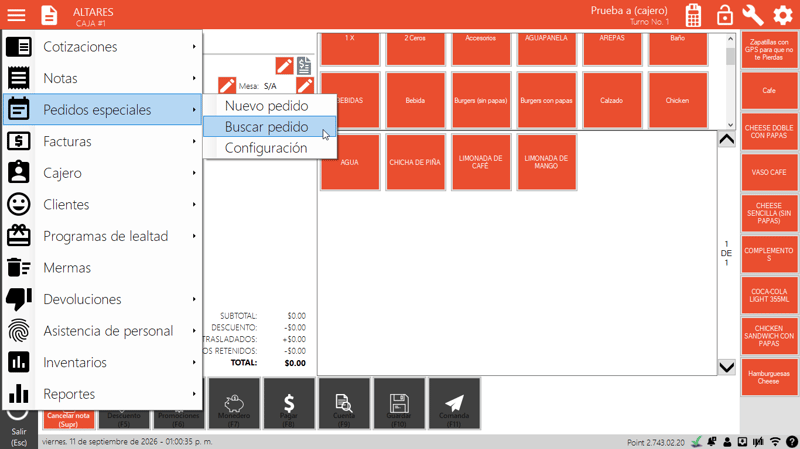This screenshot has height=449, width=800.
Task: Click the Cancelar nota button
Action: pos(68,419)
